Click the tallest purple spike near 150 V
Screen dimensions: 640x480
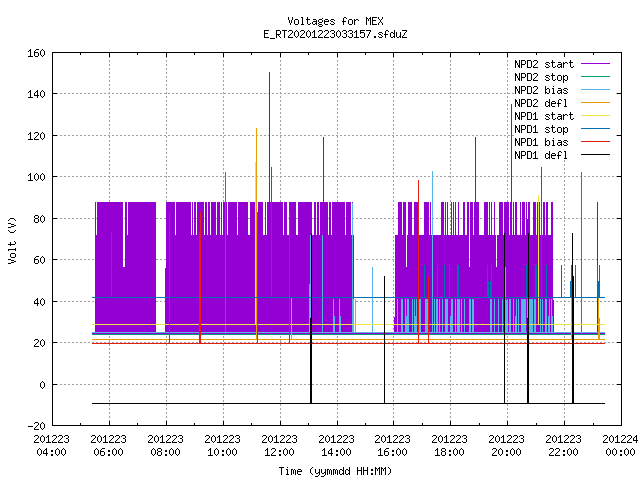pyautogui.click(x=269, y=135)
